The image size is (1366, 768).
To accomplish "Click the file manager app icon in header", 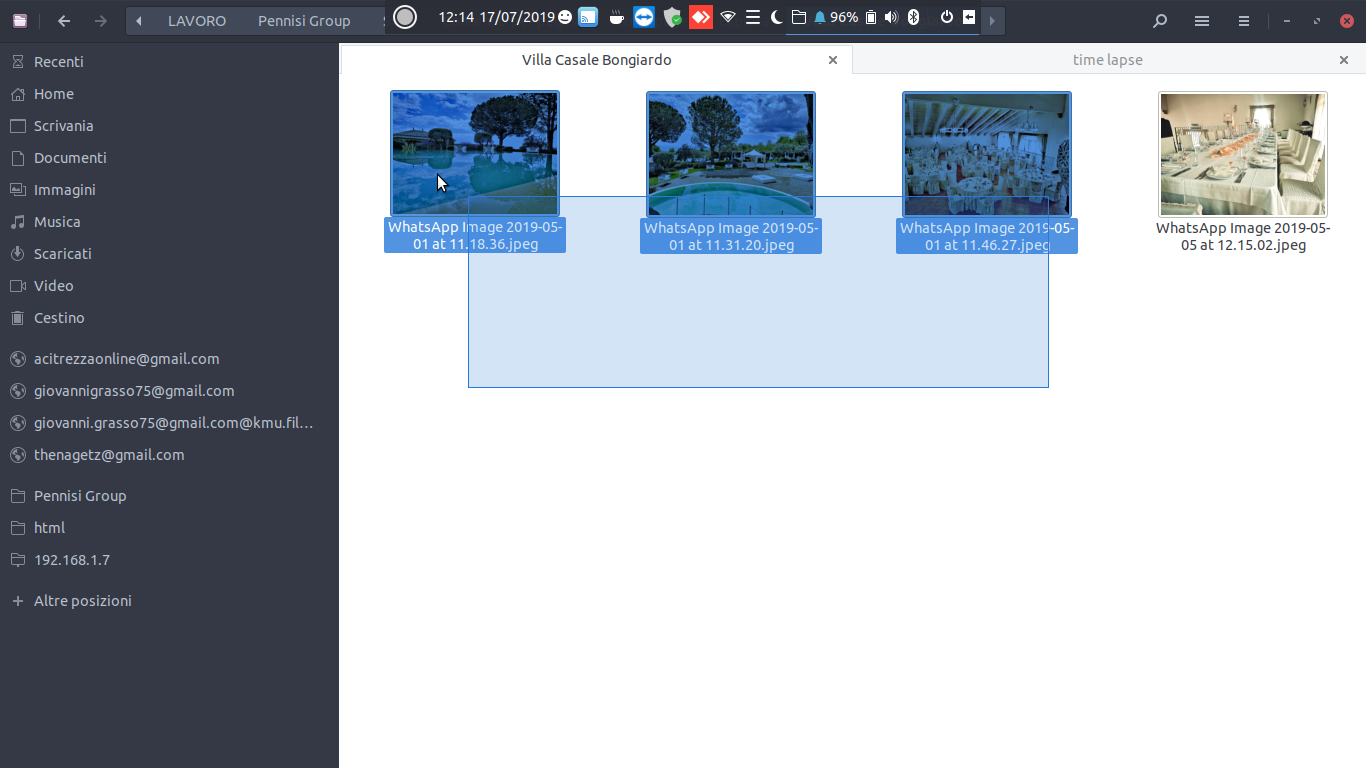I will point(20,20).
